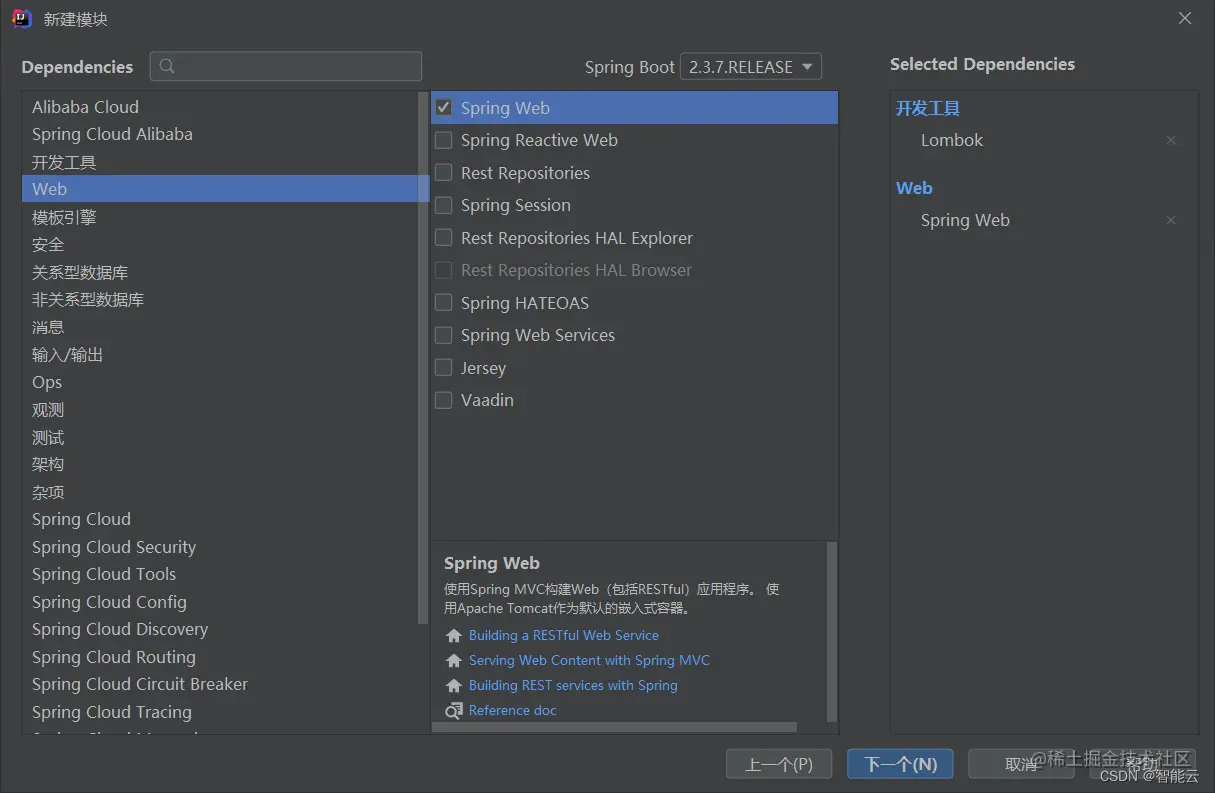The image size is (1215, 793).
Task: Check the Spring HATEOAS checkbox
Action: point(444,302)
